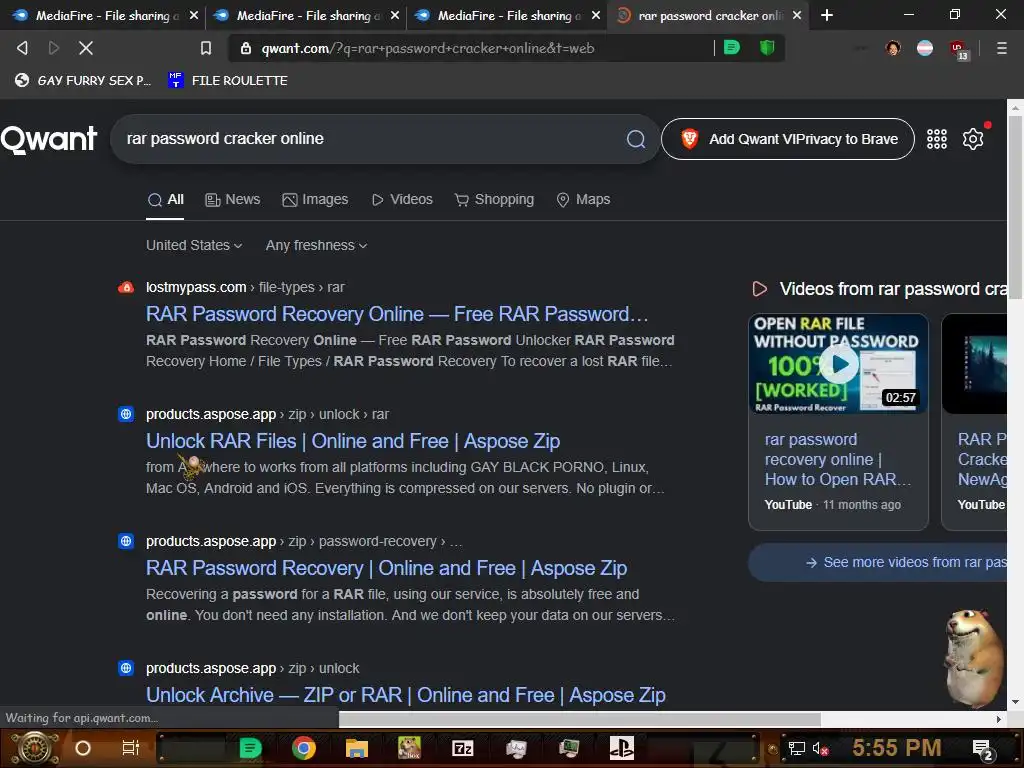Expand the Any freshness dropdown

[x=316, y=246]
